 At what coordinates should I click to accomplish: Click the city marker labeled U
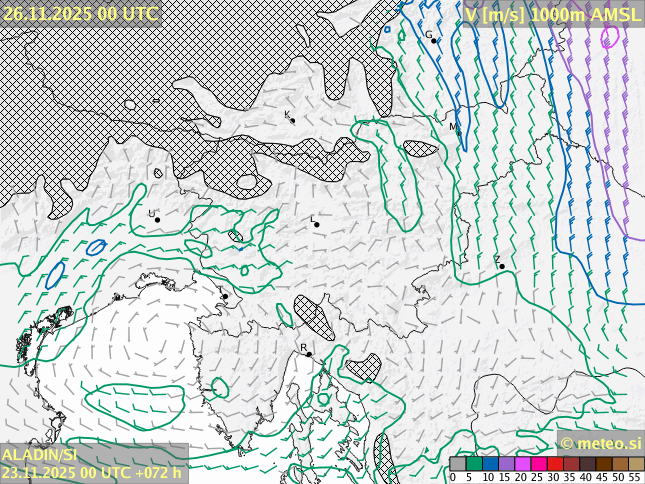(157, 219)
